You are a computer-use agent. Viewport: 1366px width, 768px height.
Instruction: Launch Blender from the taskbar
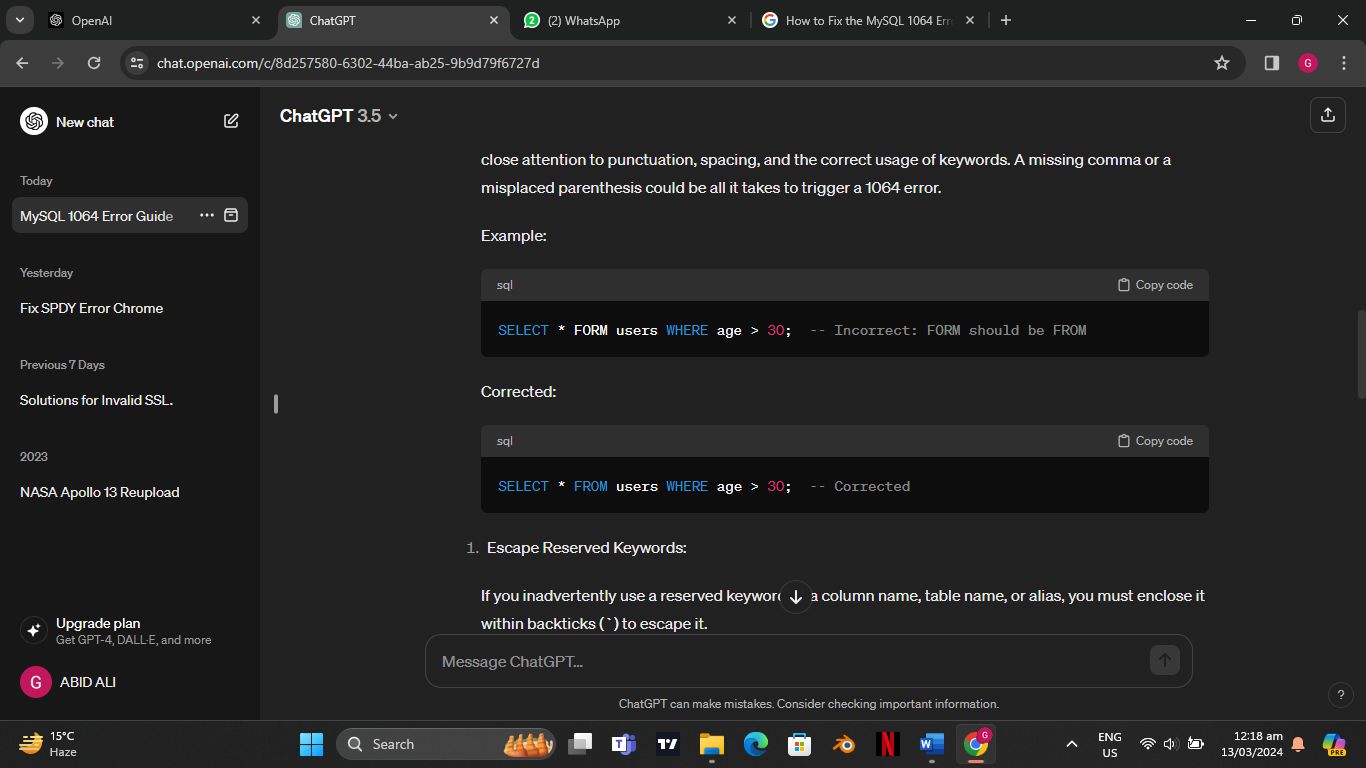click(x=843, y=744)
